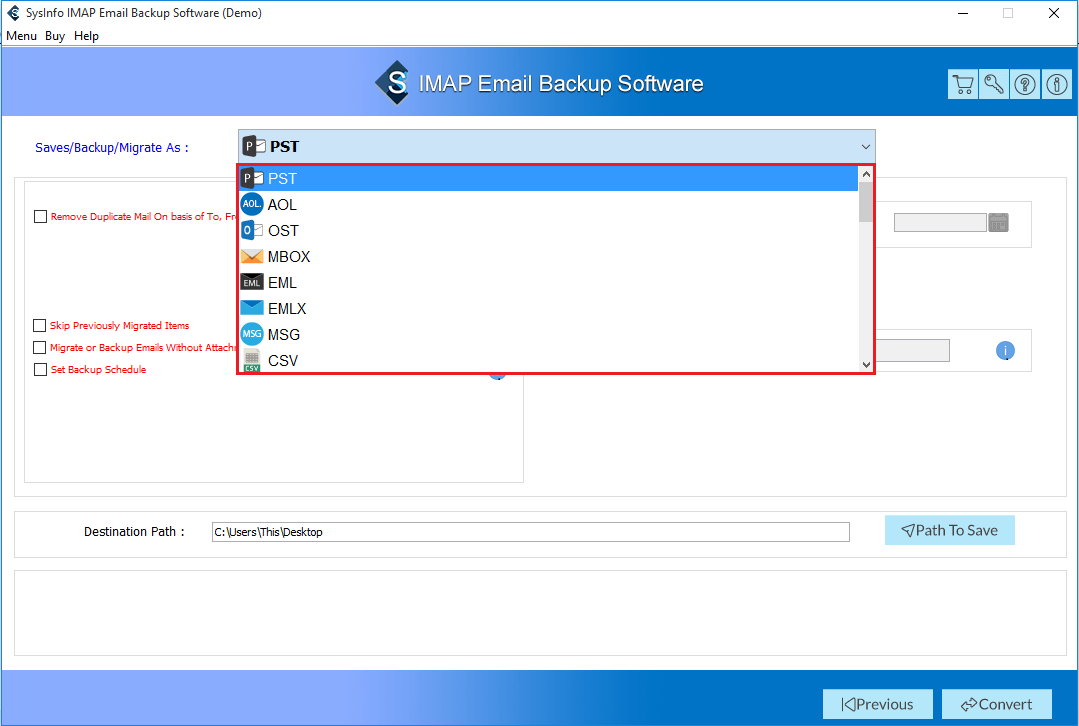
Task: Open the Menu menu
Action: 21,36
